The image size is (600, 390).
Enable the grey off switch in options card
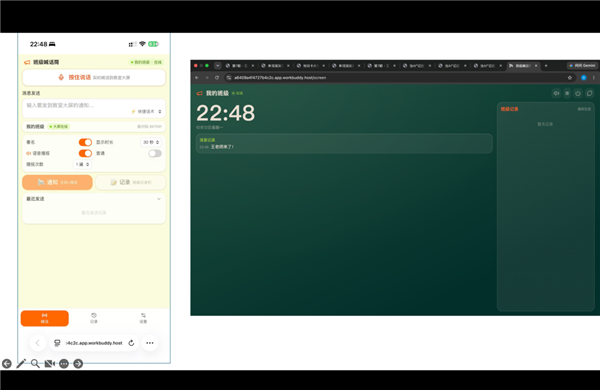click(155, 153)
